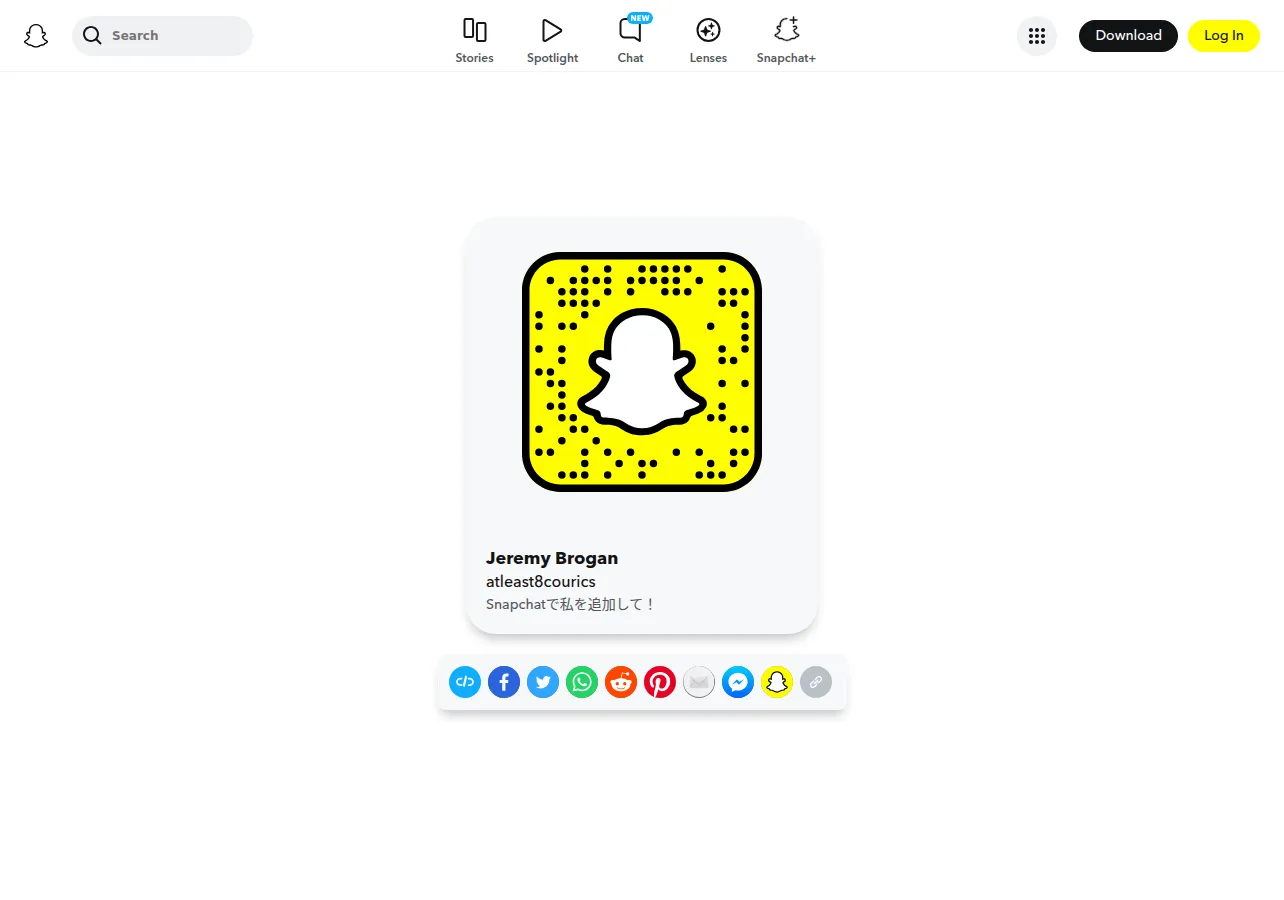Click the Download button
This screenshot has width=1284, height=900.
(1128, 36)
